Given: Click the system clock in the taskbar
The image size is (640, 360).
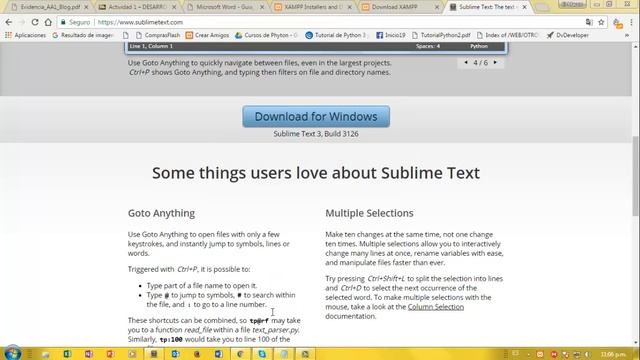Looking at the screenshot, I should [613, 354].
